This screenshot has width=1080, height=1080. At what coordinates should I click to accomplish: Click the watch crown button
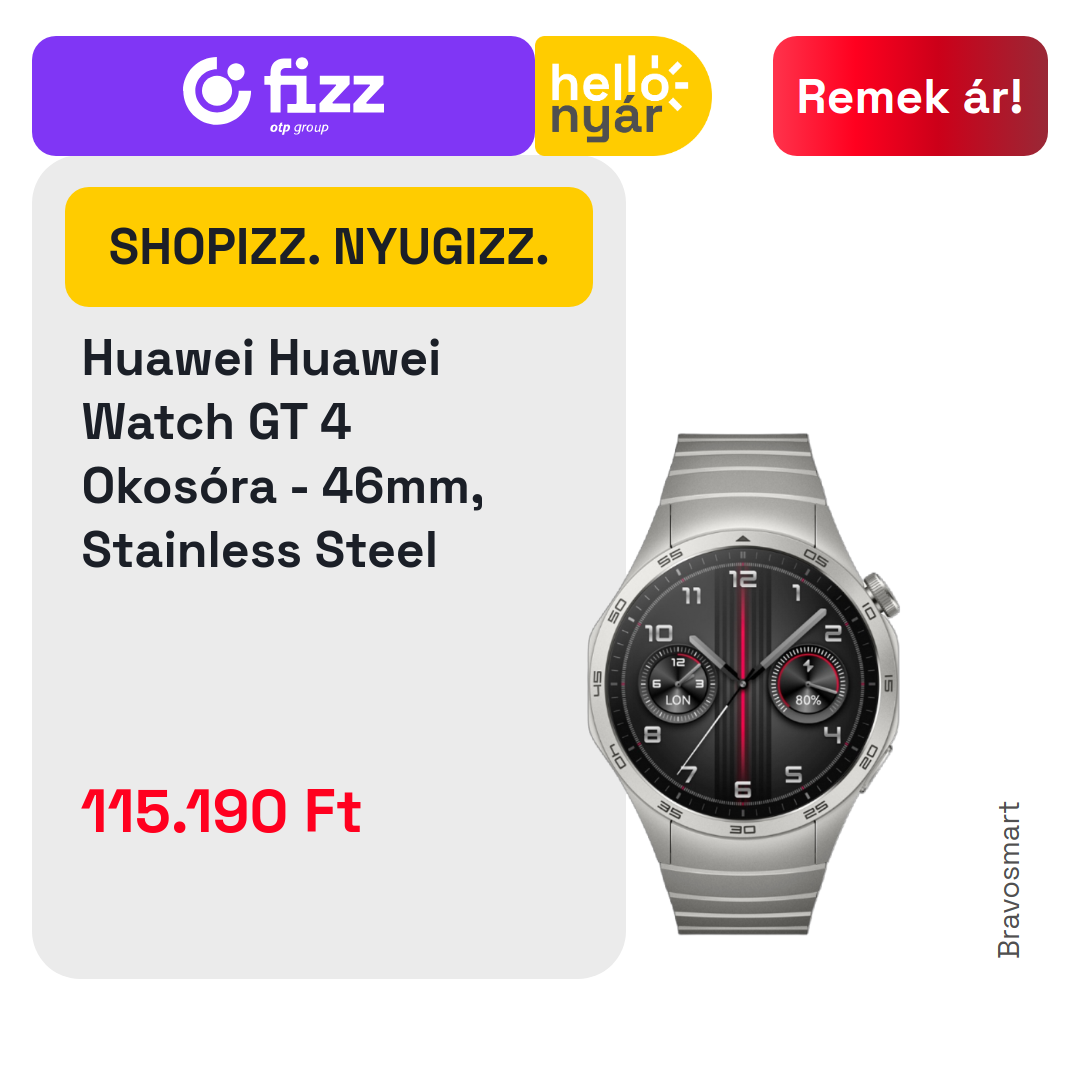pyautogui.click(x=882, y=596)
